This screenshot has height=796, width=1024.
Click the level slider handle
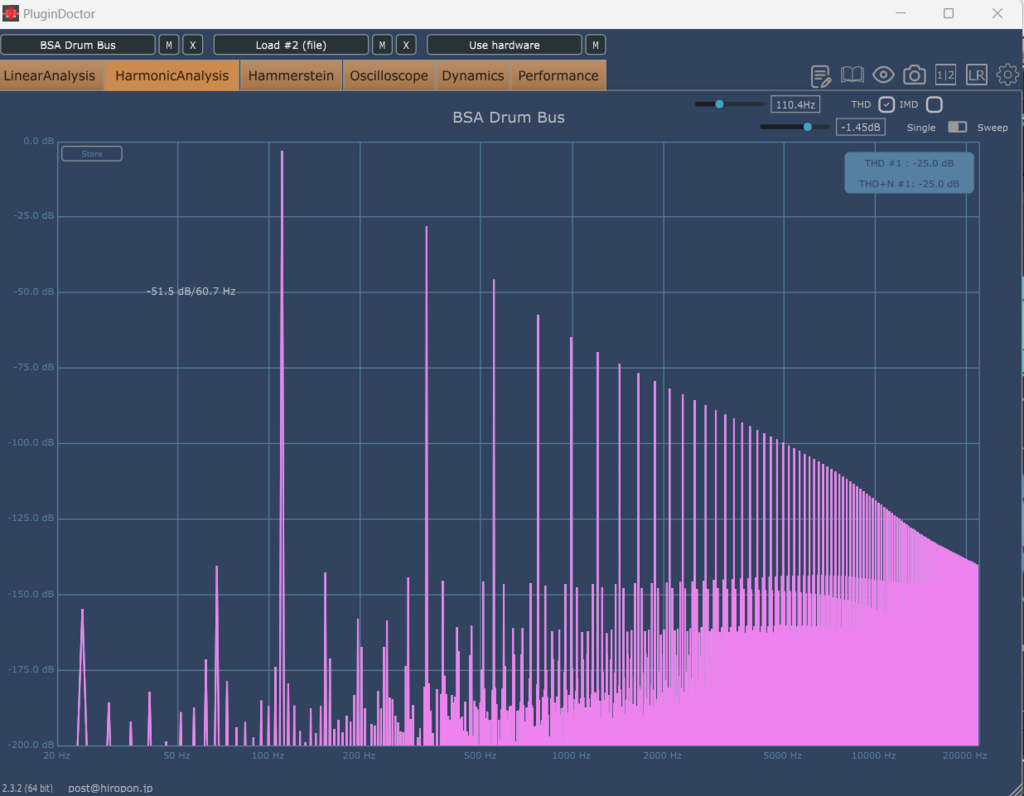pyautogui.click(x=808, y=127)
